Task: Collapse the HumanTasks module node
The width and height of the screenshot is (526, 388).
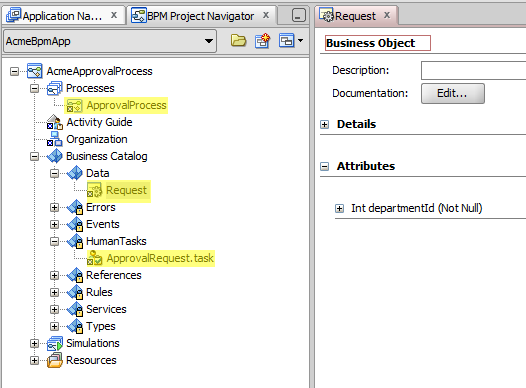Action: (x=54, y=241)
